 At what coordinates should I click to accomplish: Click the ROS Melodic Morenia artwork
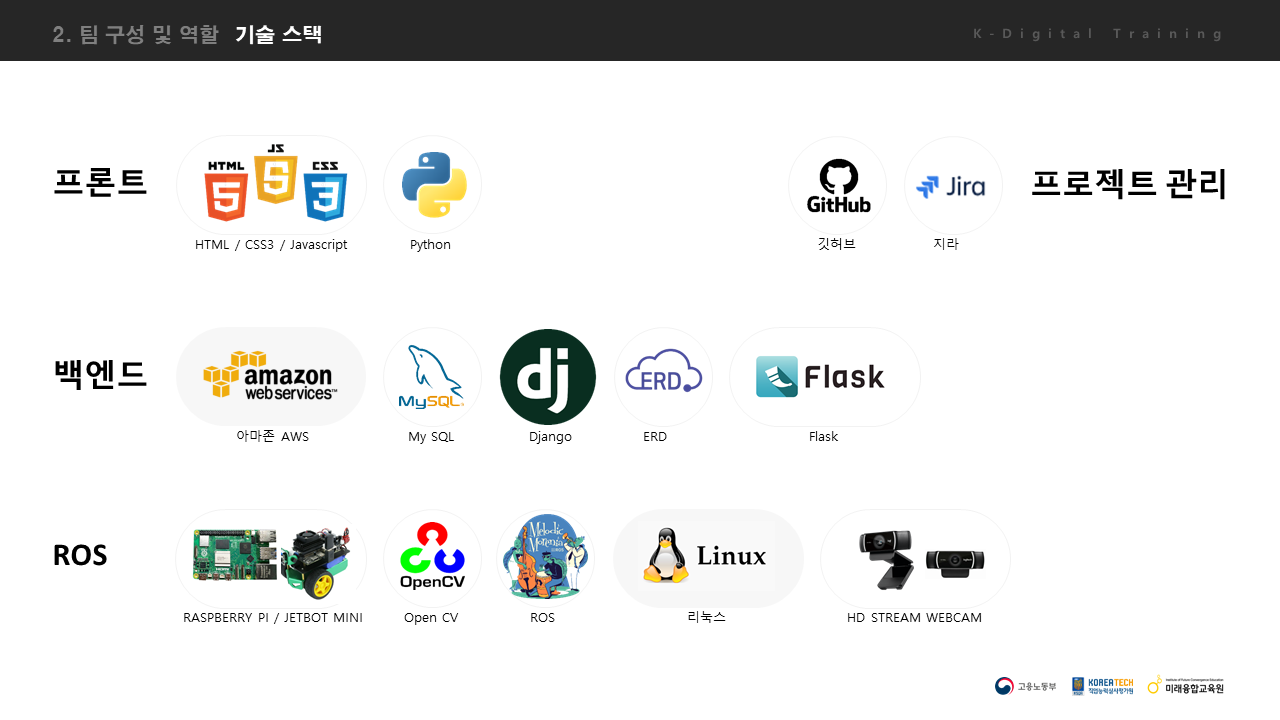pos(546,557)
